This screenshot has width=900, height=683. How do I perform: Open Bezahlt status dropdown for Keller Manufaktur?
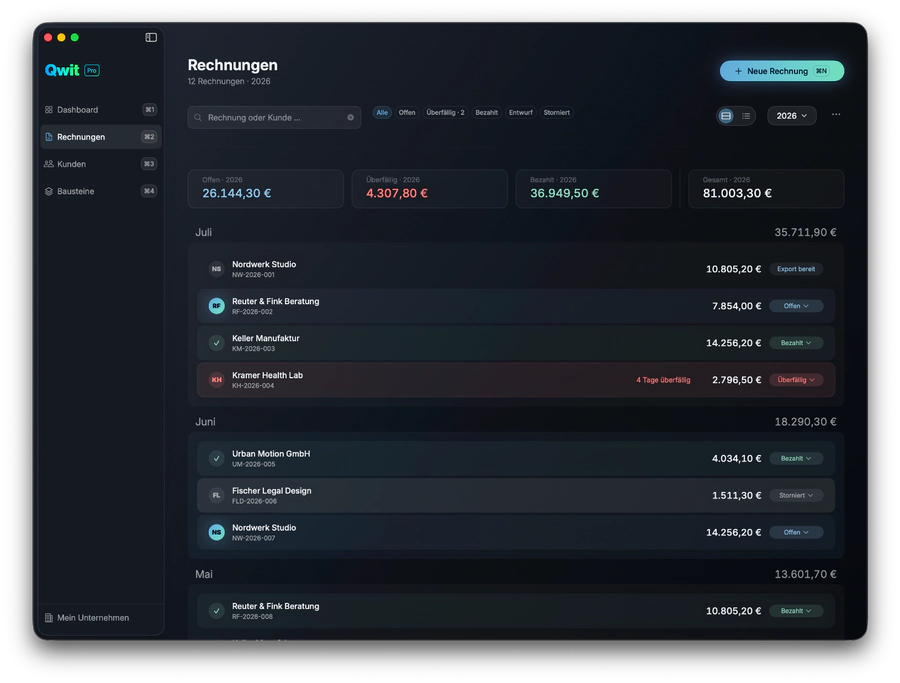(796, 343)
